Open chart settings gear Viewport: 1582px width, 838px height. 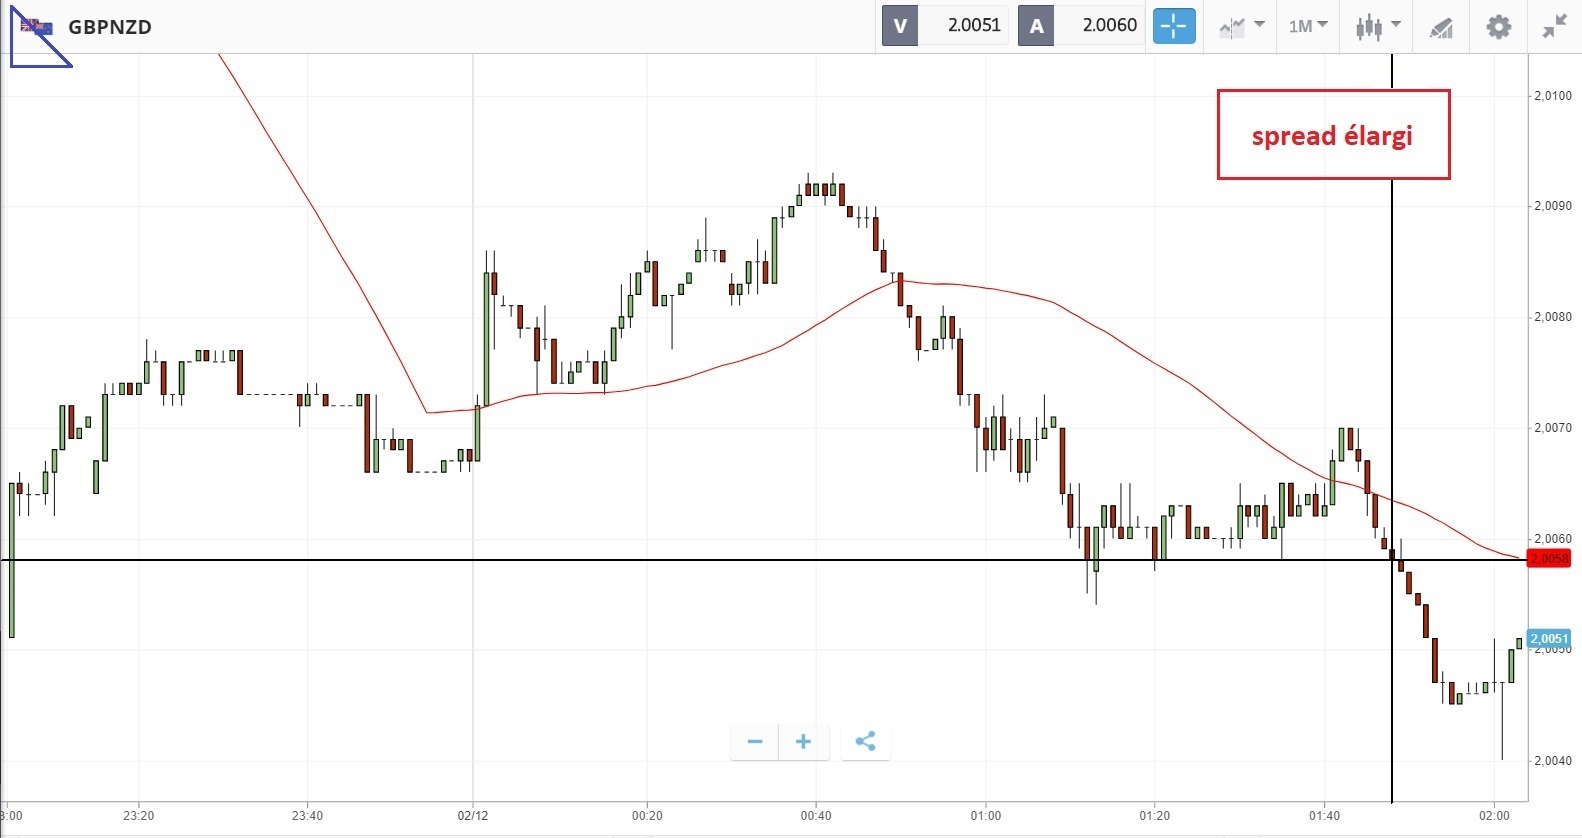coord(1498,26)
